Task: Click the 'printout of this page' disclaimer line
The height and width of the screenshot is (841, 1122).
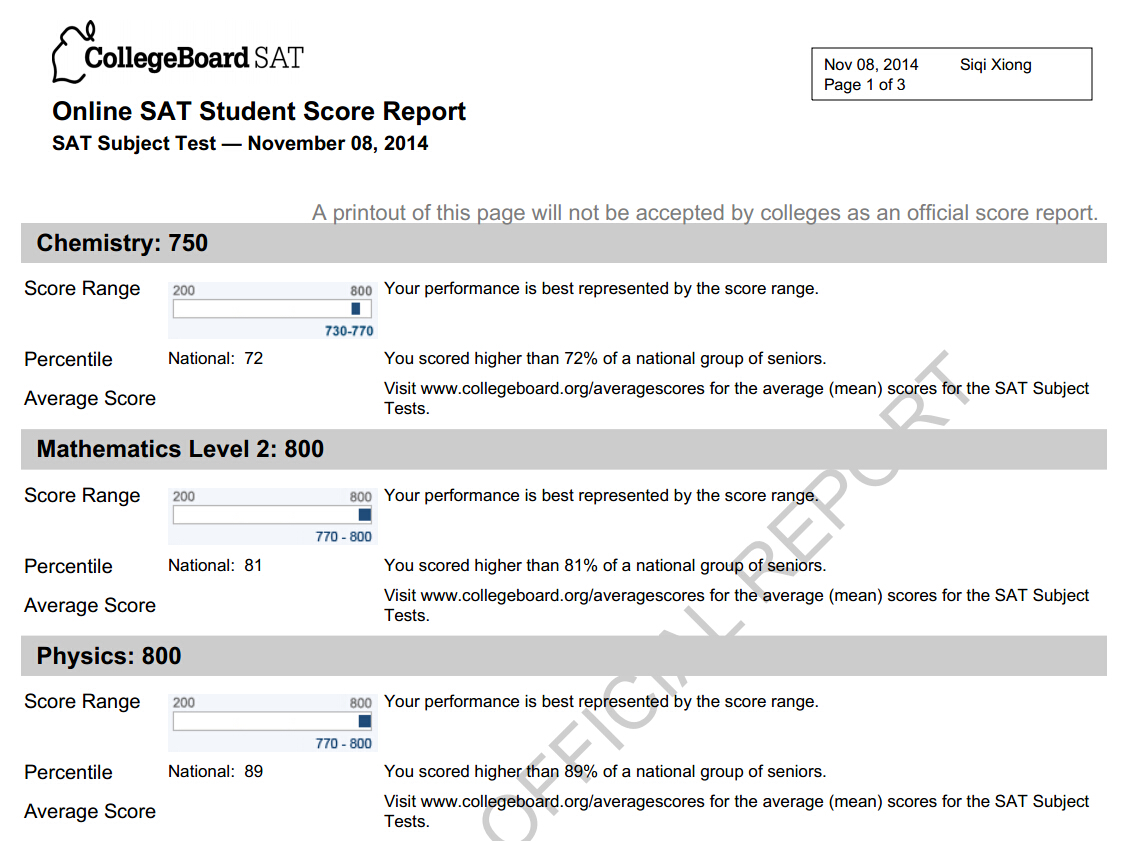Action: [x=704, y=213]
